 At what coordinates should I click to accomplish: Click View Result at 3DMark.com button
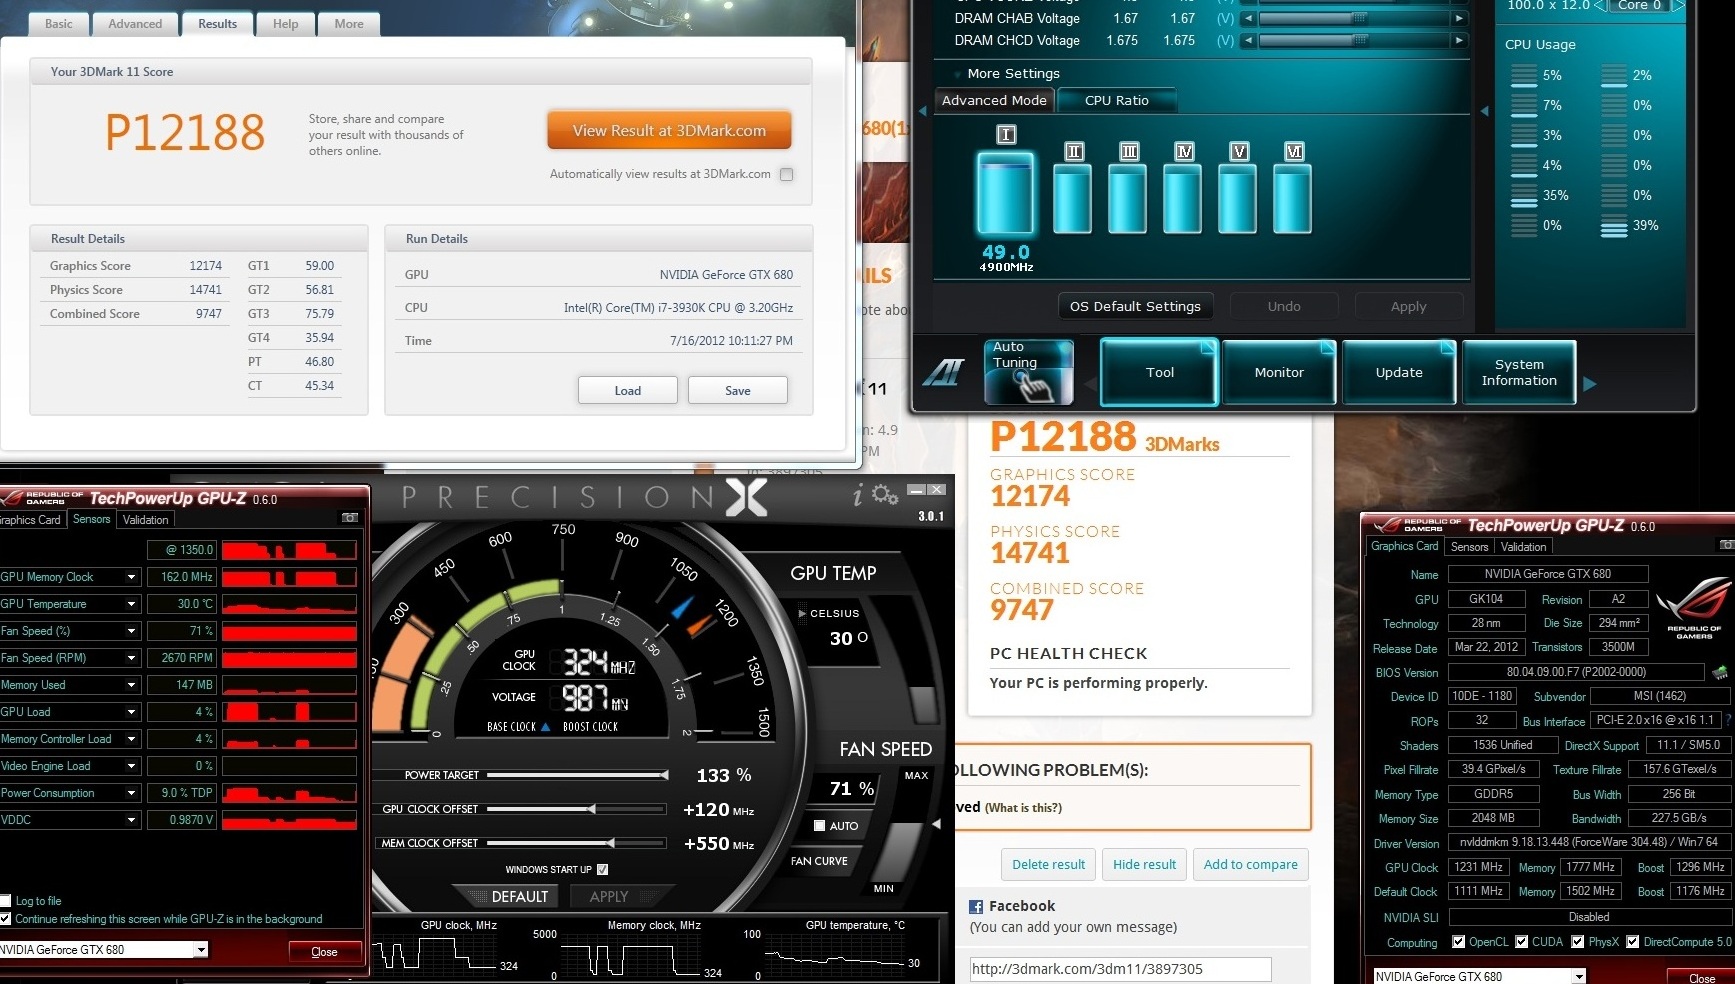coord(669,131)
